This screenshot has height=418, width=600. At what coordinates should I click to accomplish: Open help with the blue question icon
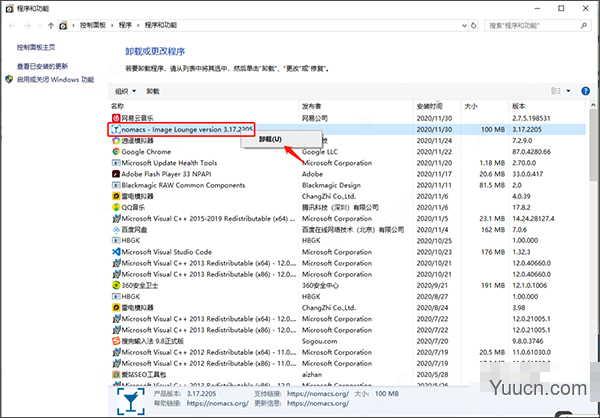(x=585, y=91)
